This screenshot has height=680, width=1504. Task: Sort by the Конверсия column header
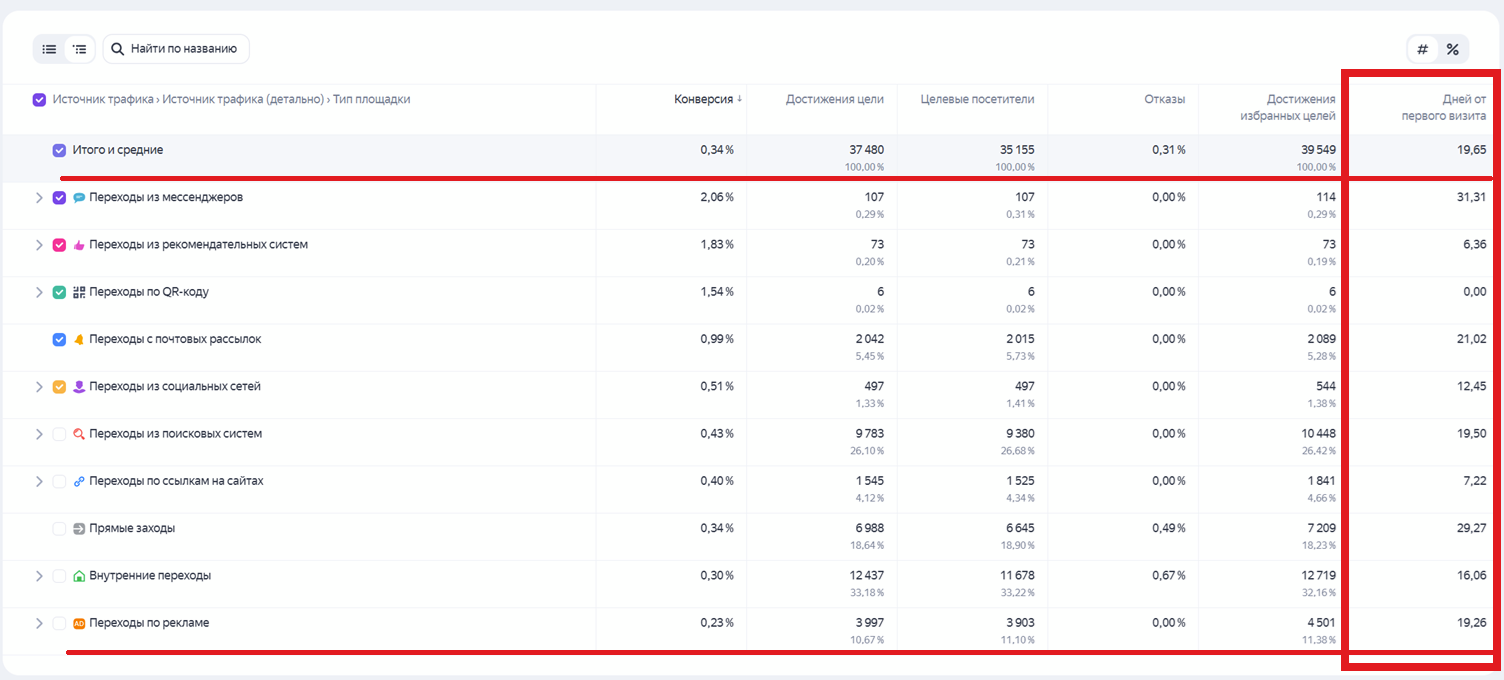coord(705,99)
